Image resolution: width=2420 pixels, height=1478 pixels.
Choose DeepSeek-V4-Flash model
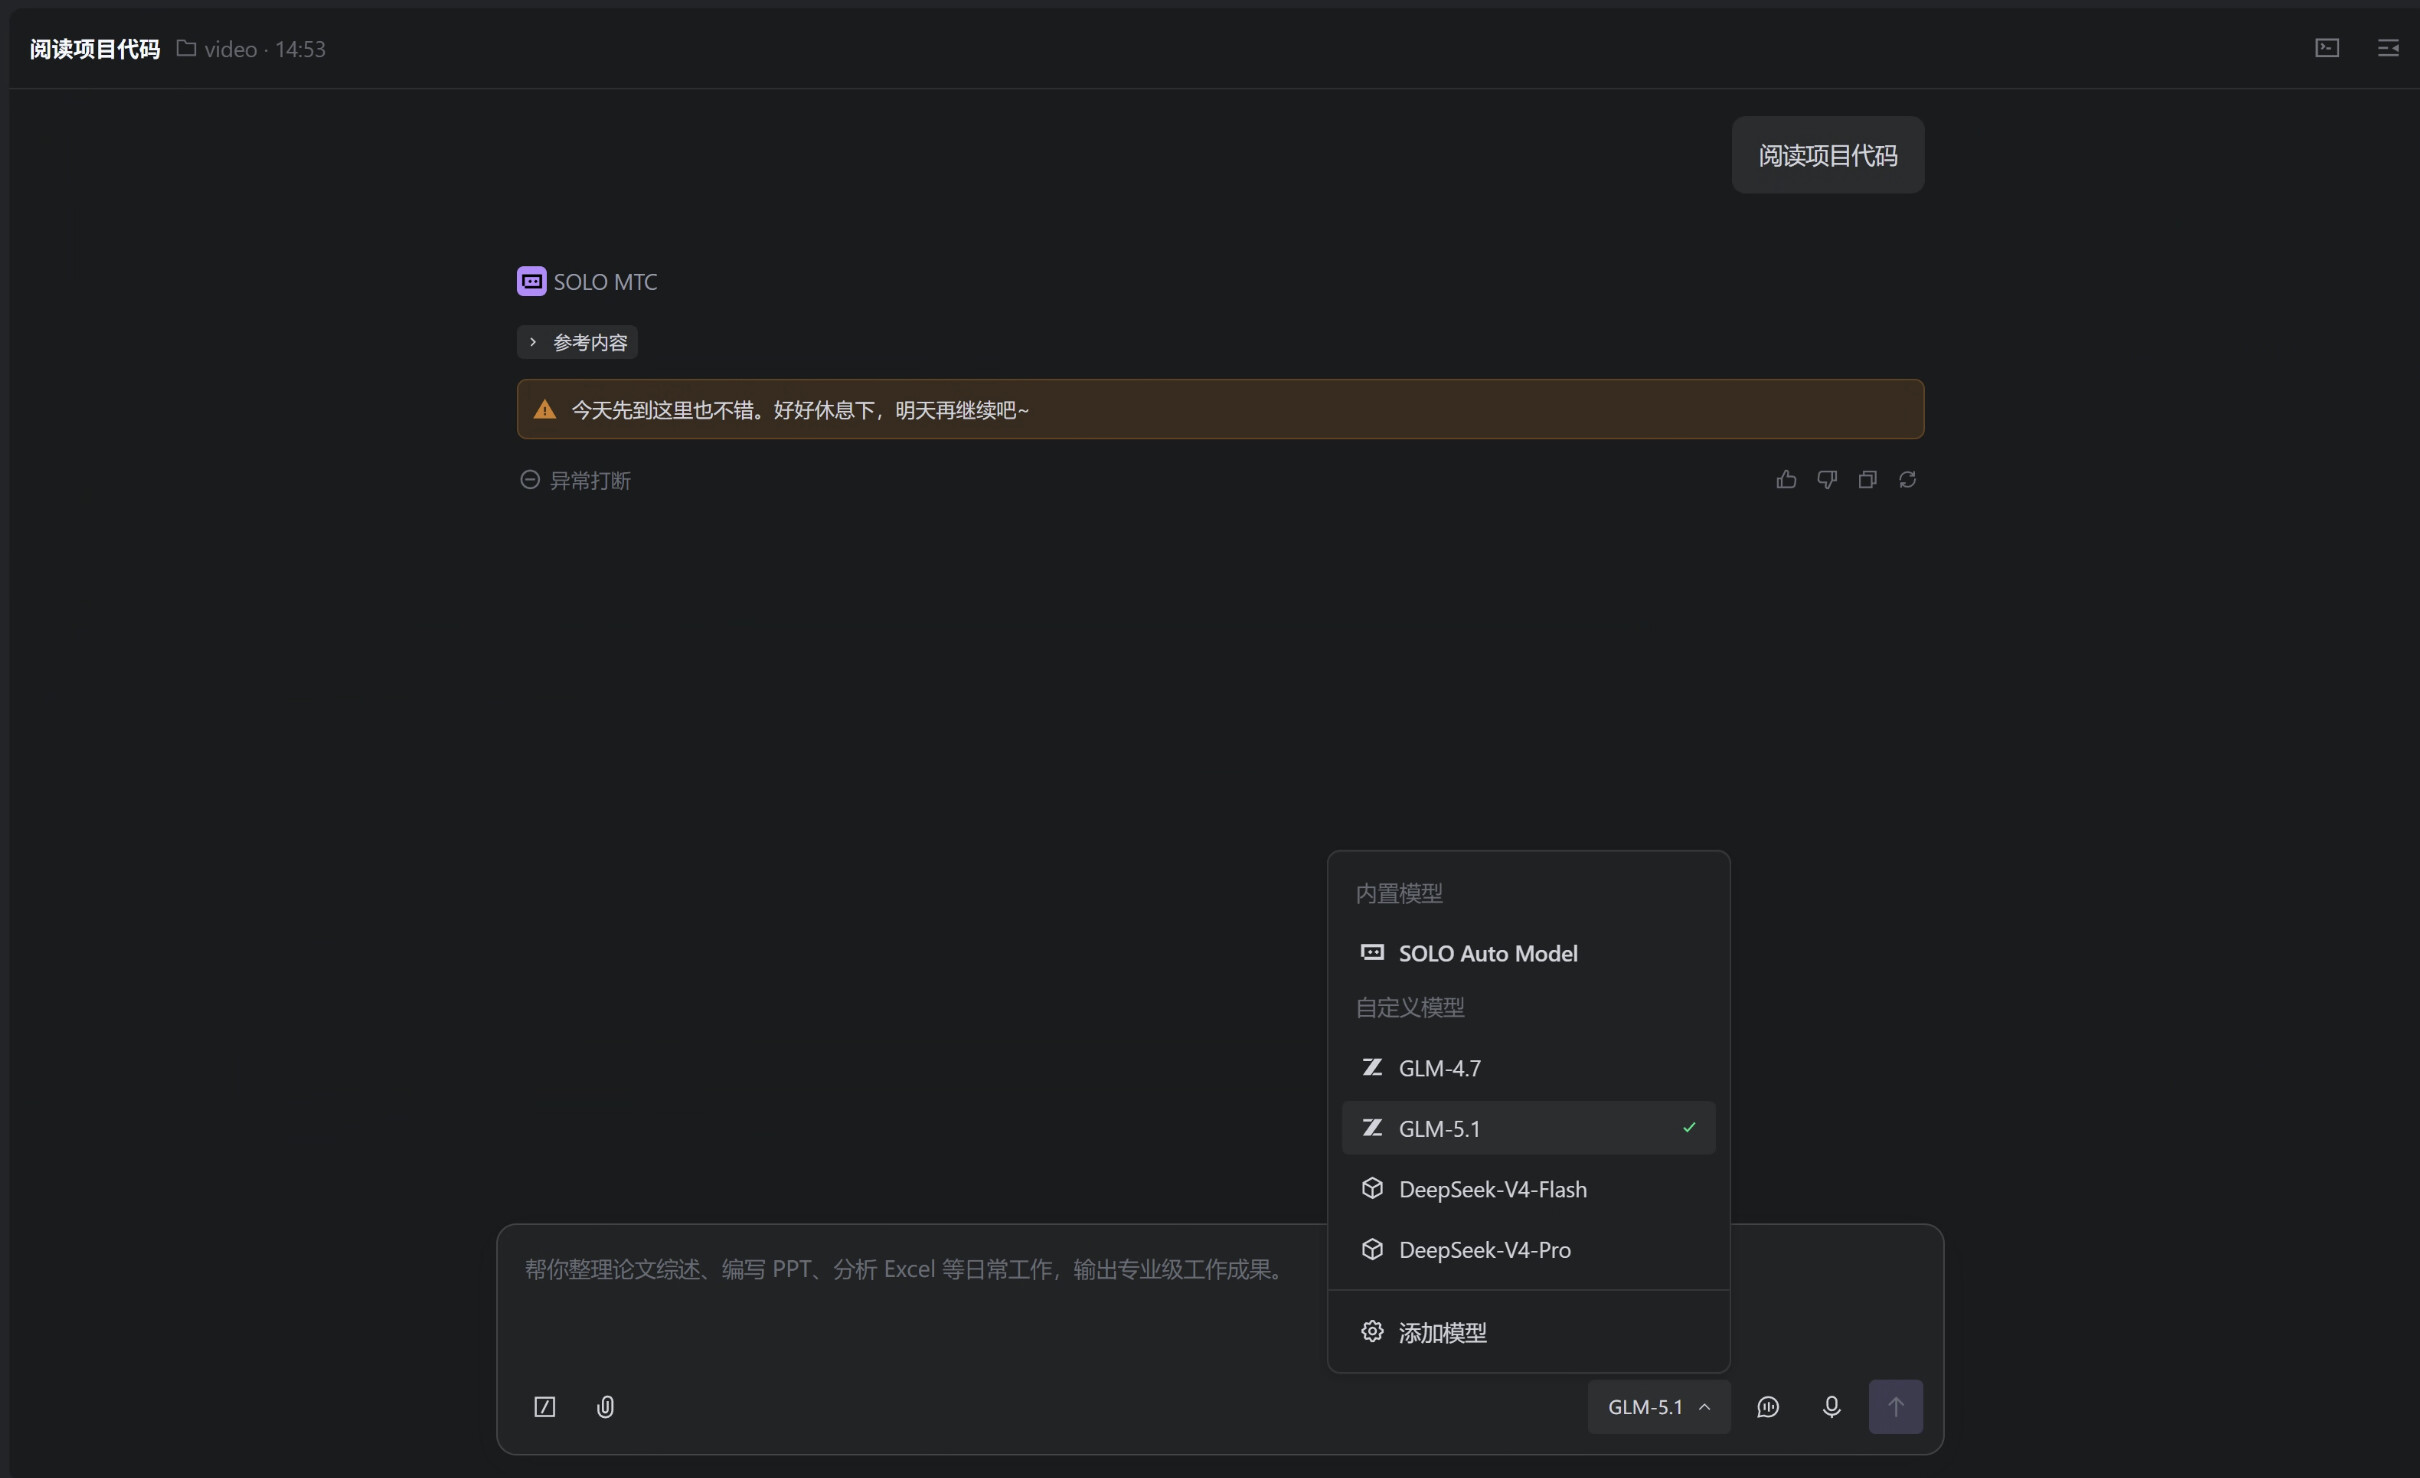1528,1189
